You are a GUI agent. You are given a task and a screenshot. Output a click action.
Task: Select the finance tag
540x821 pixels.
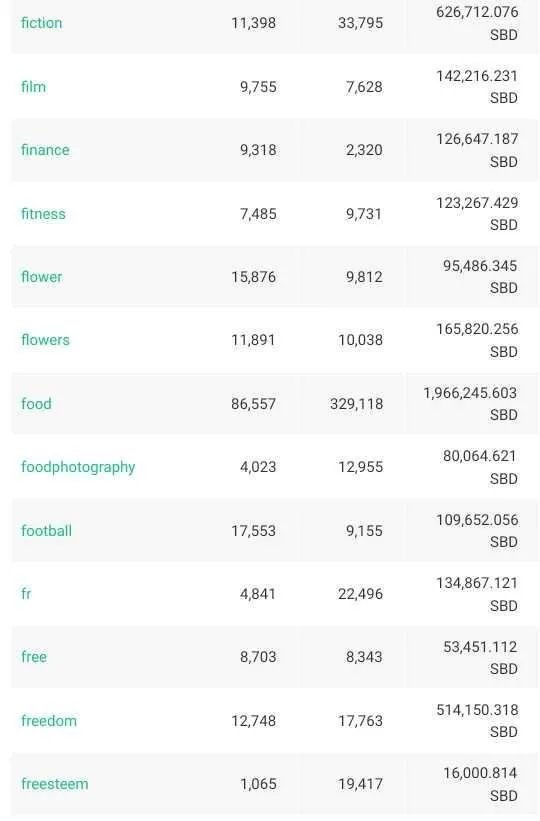45,150
